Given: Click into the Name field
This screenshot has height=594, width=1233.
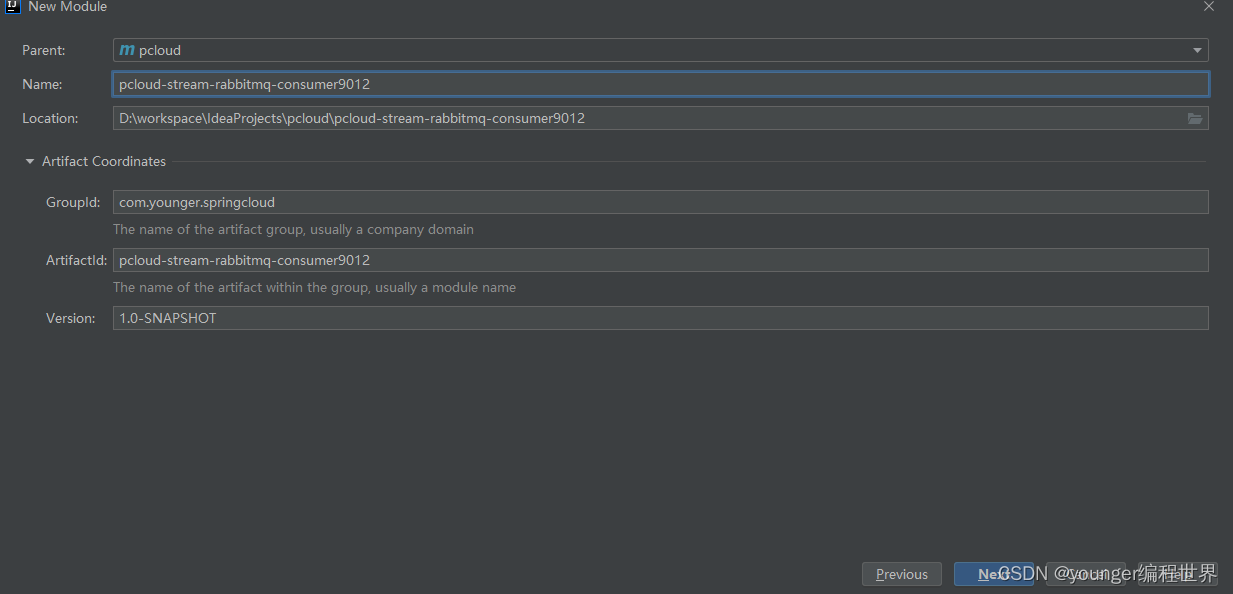Looking at the screenshot, I should (660, 84).
